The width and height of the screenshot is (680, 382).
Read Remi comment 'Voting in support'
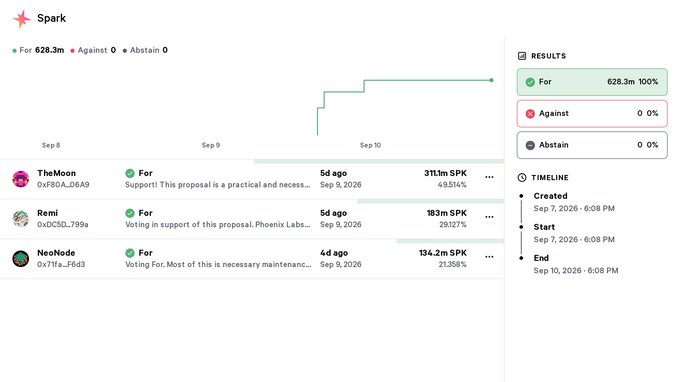click(218, 225)
